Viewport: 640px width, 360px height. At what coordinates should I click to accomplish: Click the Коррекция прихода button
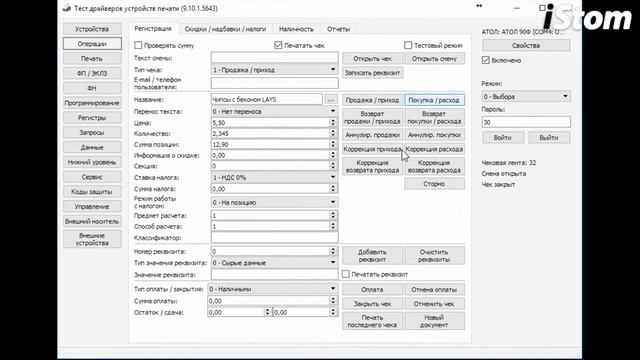(x=372, y=149)
